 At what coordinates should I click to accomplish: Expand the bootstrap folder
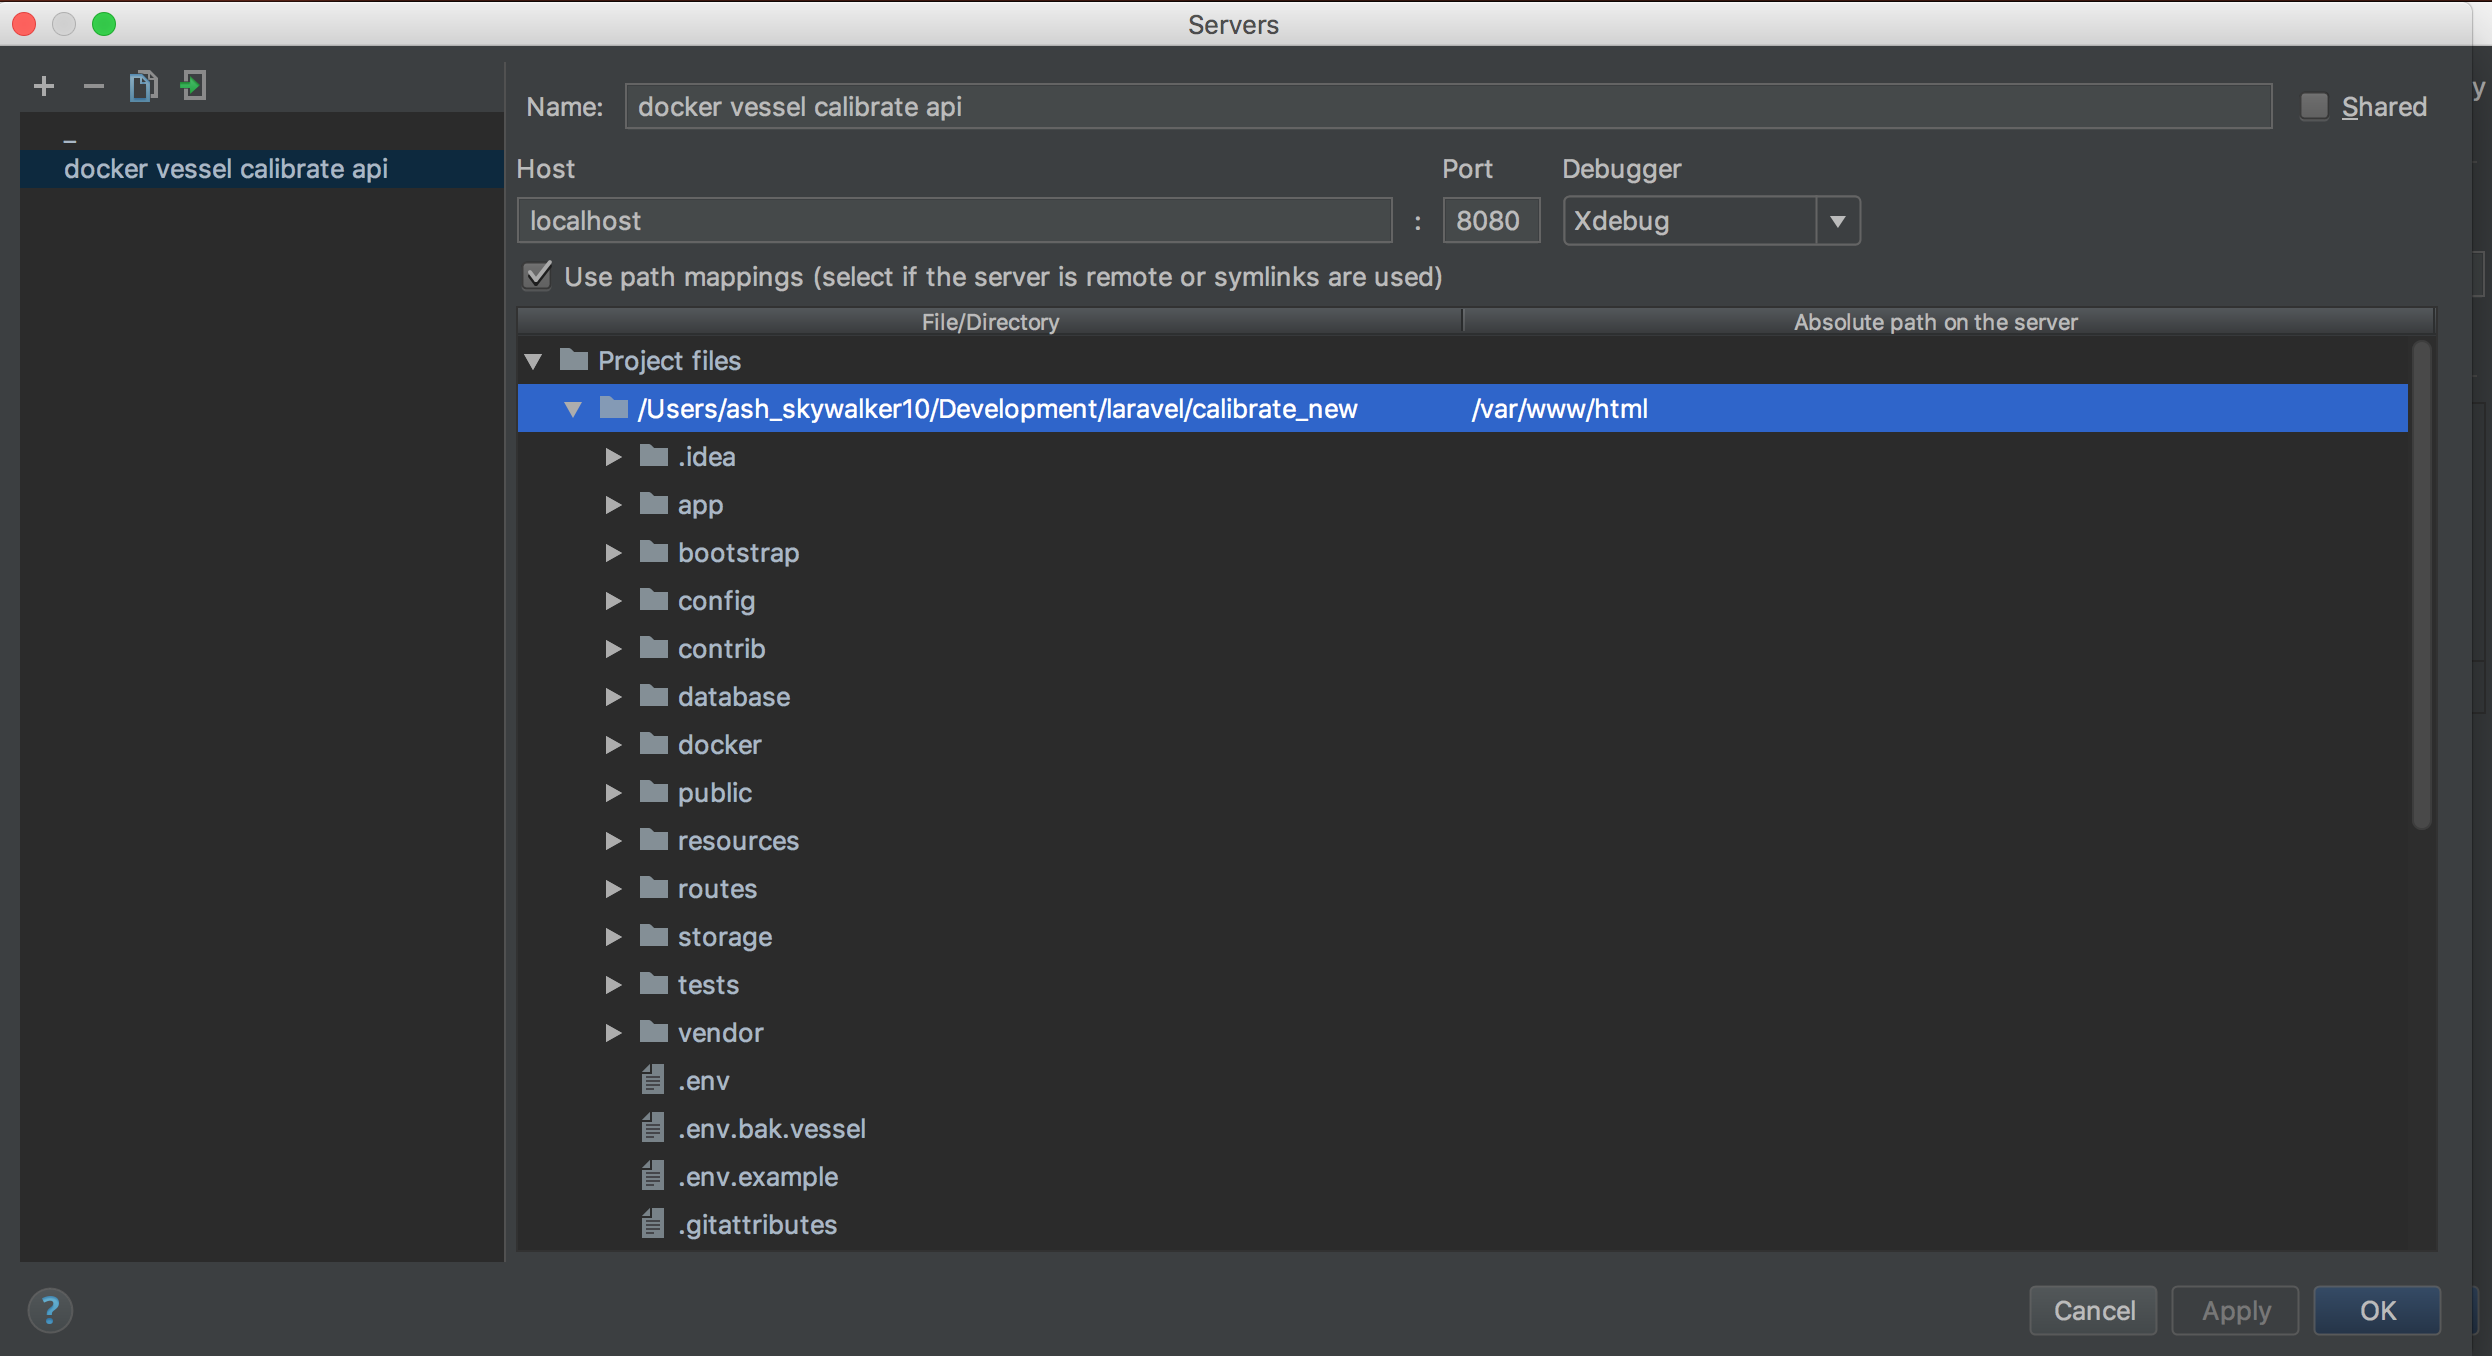pos(613,552)
